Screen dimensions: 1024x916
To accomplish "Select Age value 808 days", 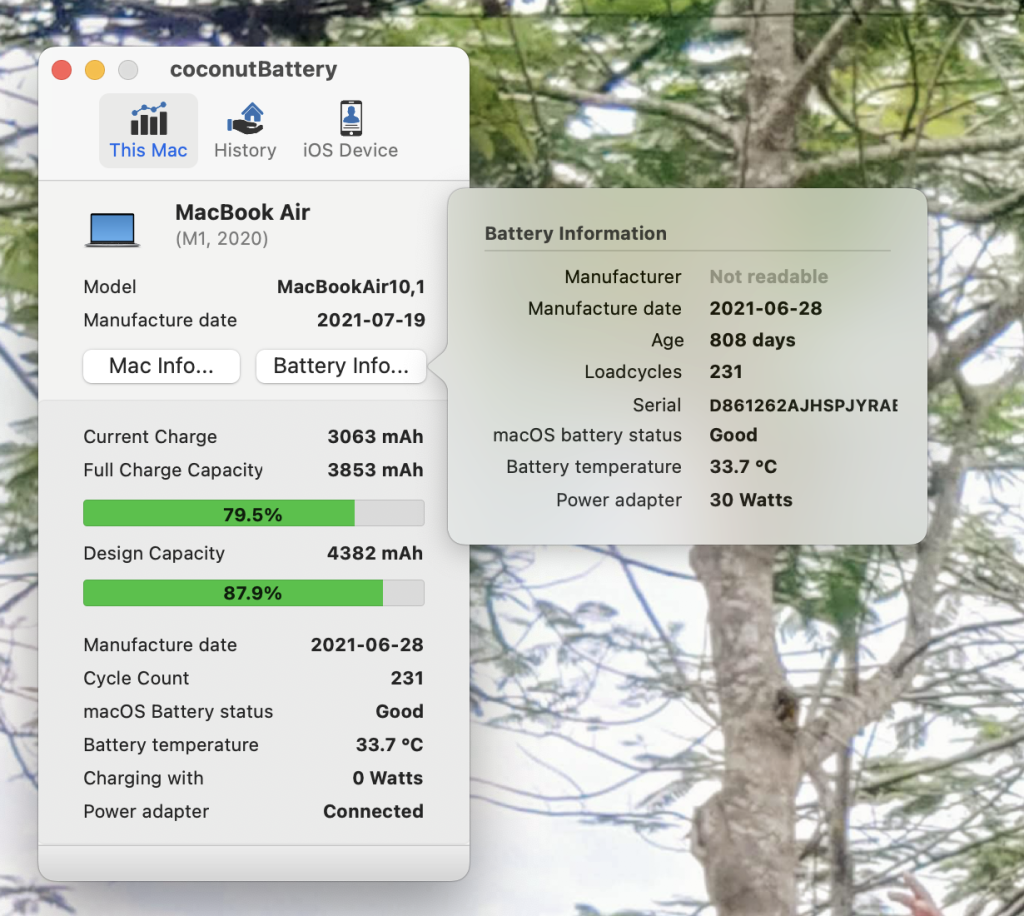I will tap(752, 340).
